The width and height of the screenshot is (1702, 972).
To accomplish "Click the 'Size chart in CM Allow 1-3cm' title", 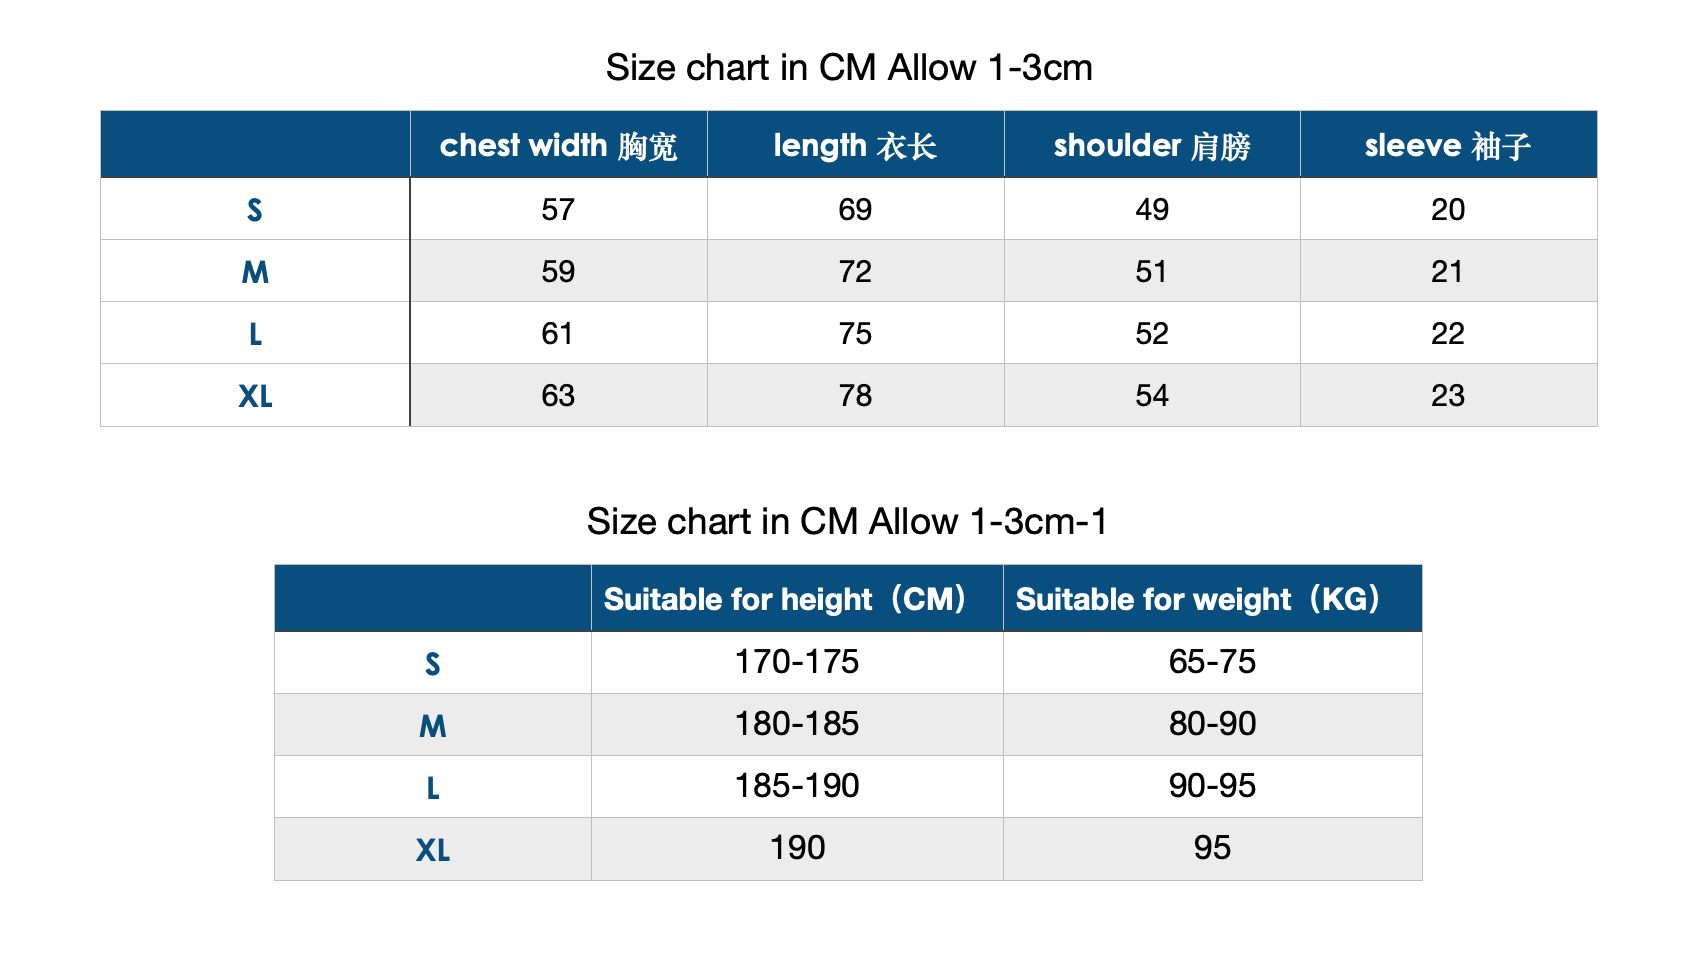I will click(x=849, y=68).
